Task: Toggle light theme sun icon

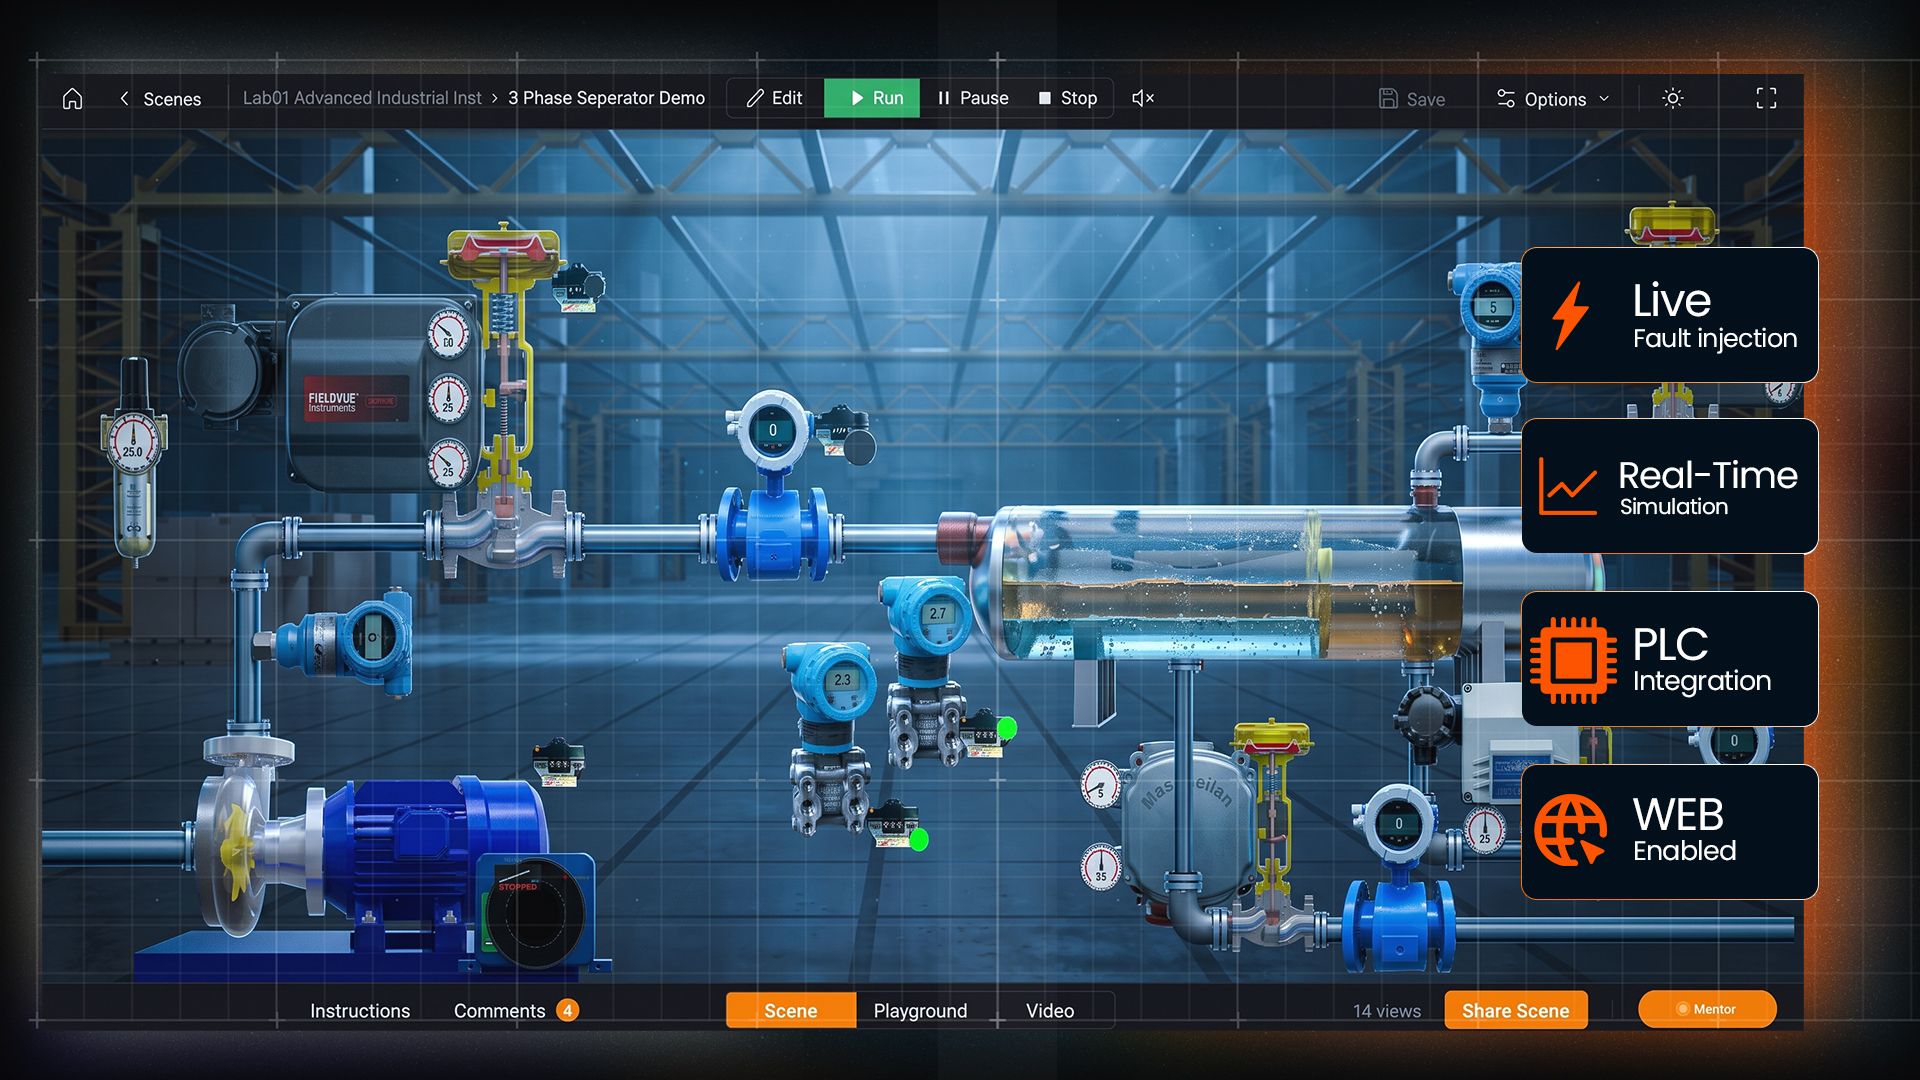Action: pos(1672,98)
